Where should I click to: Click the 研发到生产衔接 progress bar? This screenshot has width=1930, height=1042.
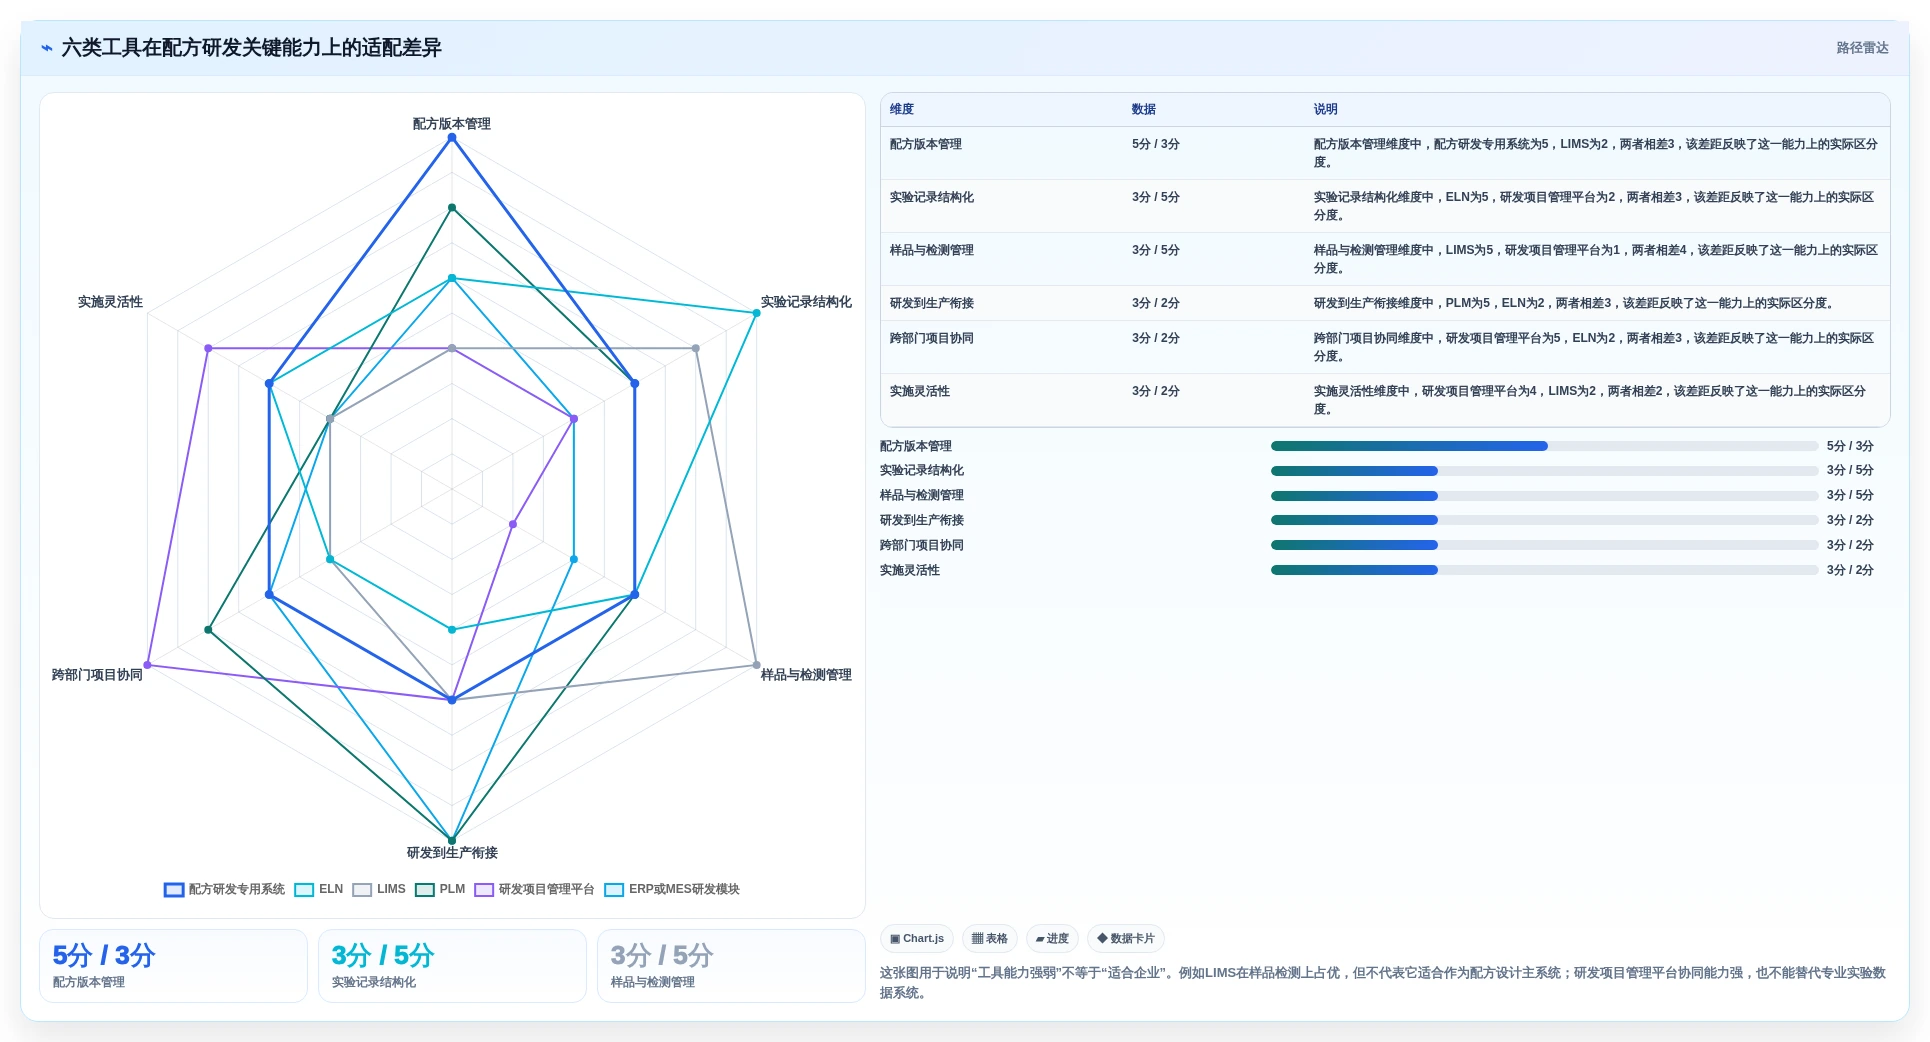(x=1545, y=520)
